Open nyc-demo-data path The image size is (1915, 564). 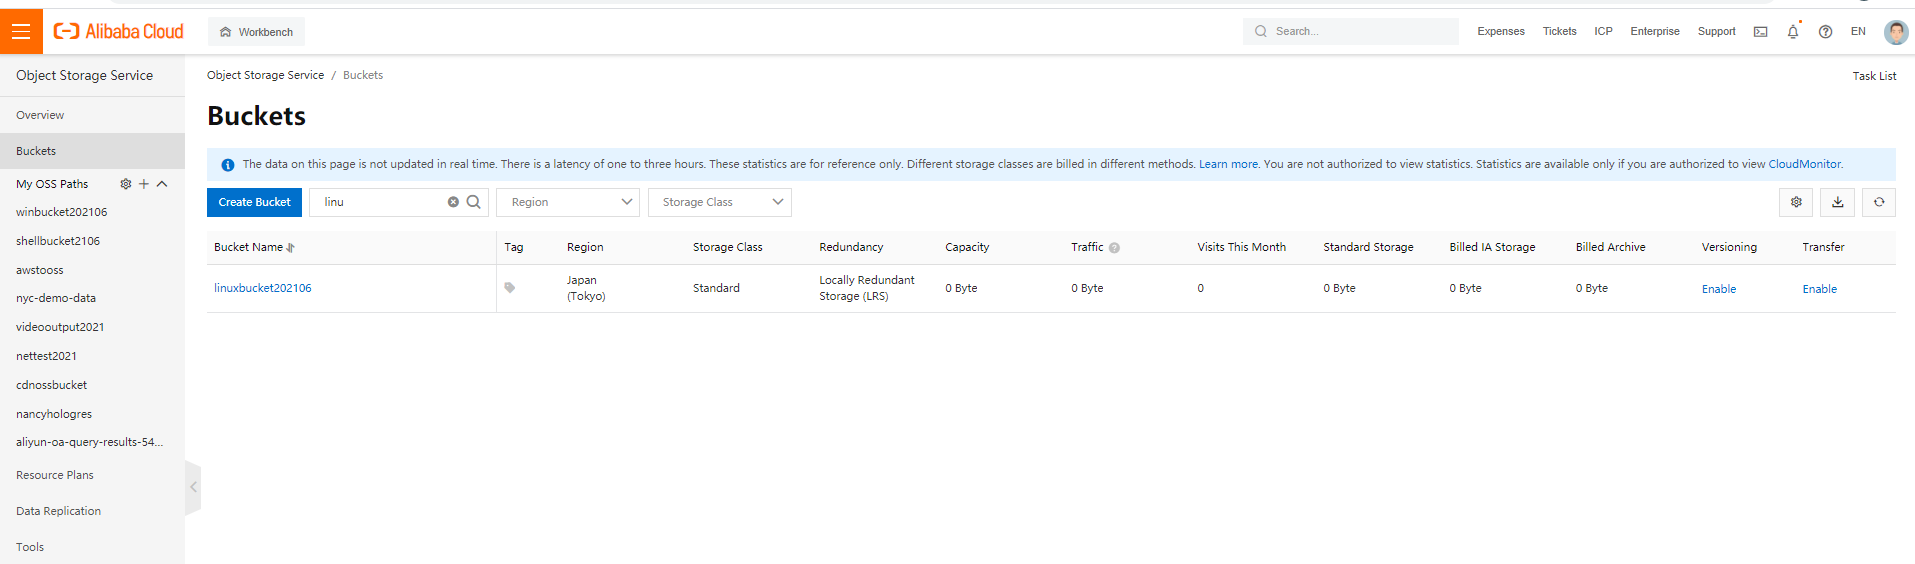pos(56,298)
